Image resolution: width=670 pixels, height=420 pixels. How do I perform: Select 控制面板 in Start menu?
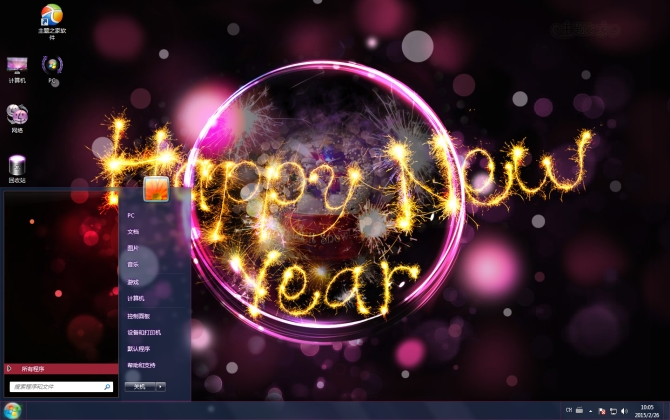[137, 315]
